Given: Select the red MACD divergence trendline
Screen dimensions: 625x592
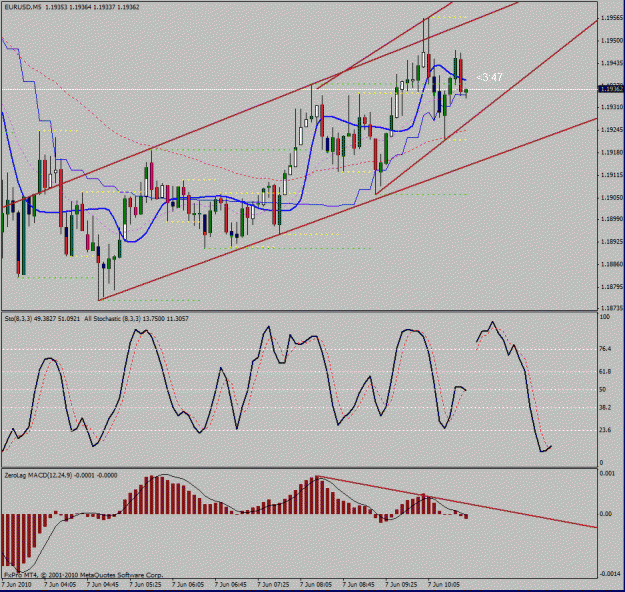Looking at the screenshot, I should coord(458,502).
